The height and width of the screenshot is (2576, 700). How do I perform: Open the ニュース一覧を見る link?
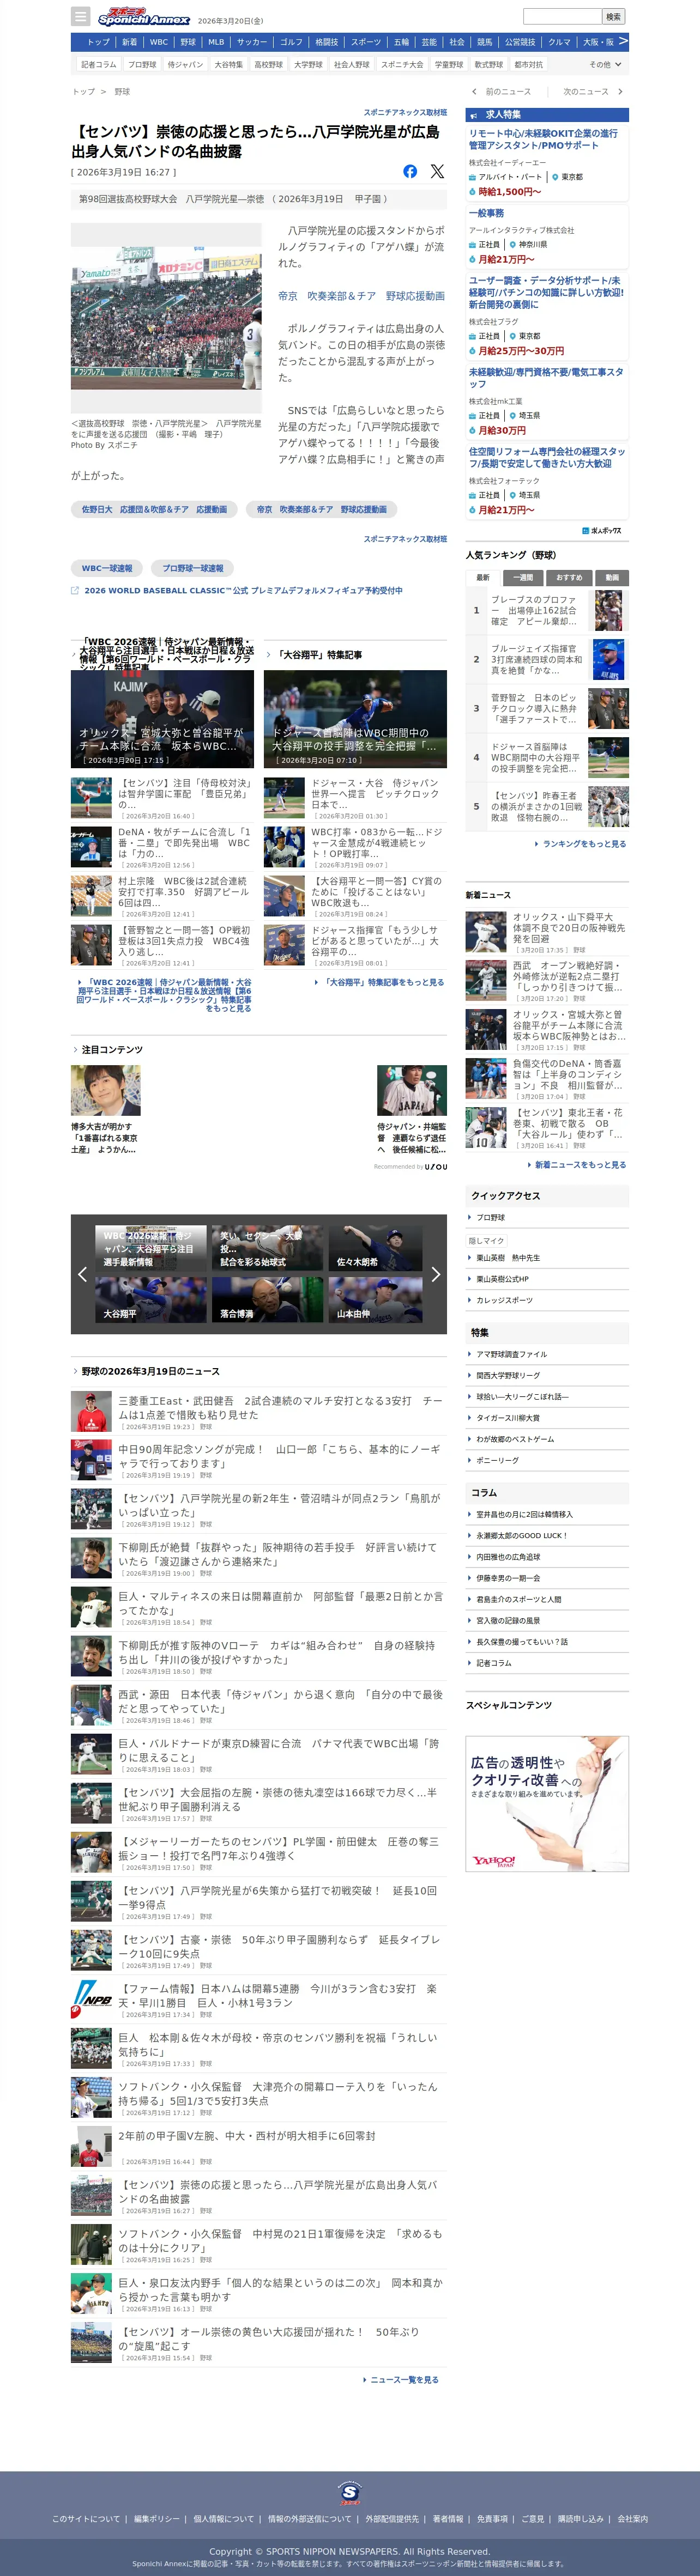click(x=404, y=2380)
